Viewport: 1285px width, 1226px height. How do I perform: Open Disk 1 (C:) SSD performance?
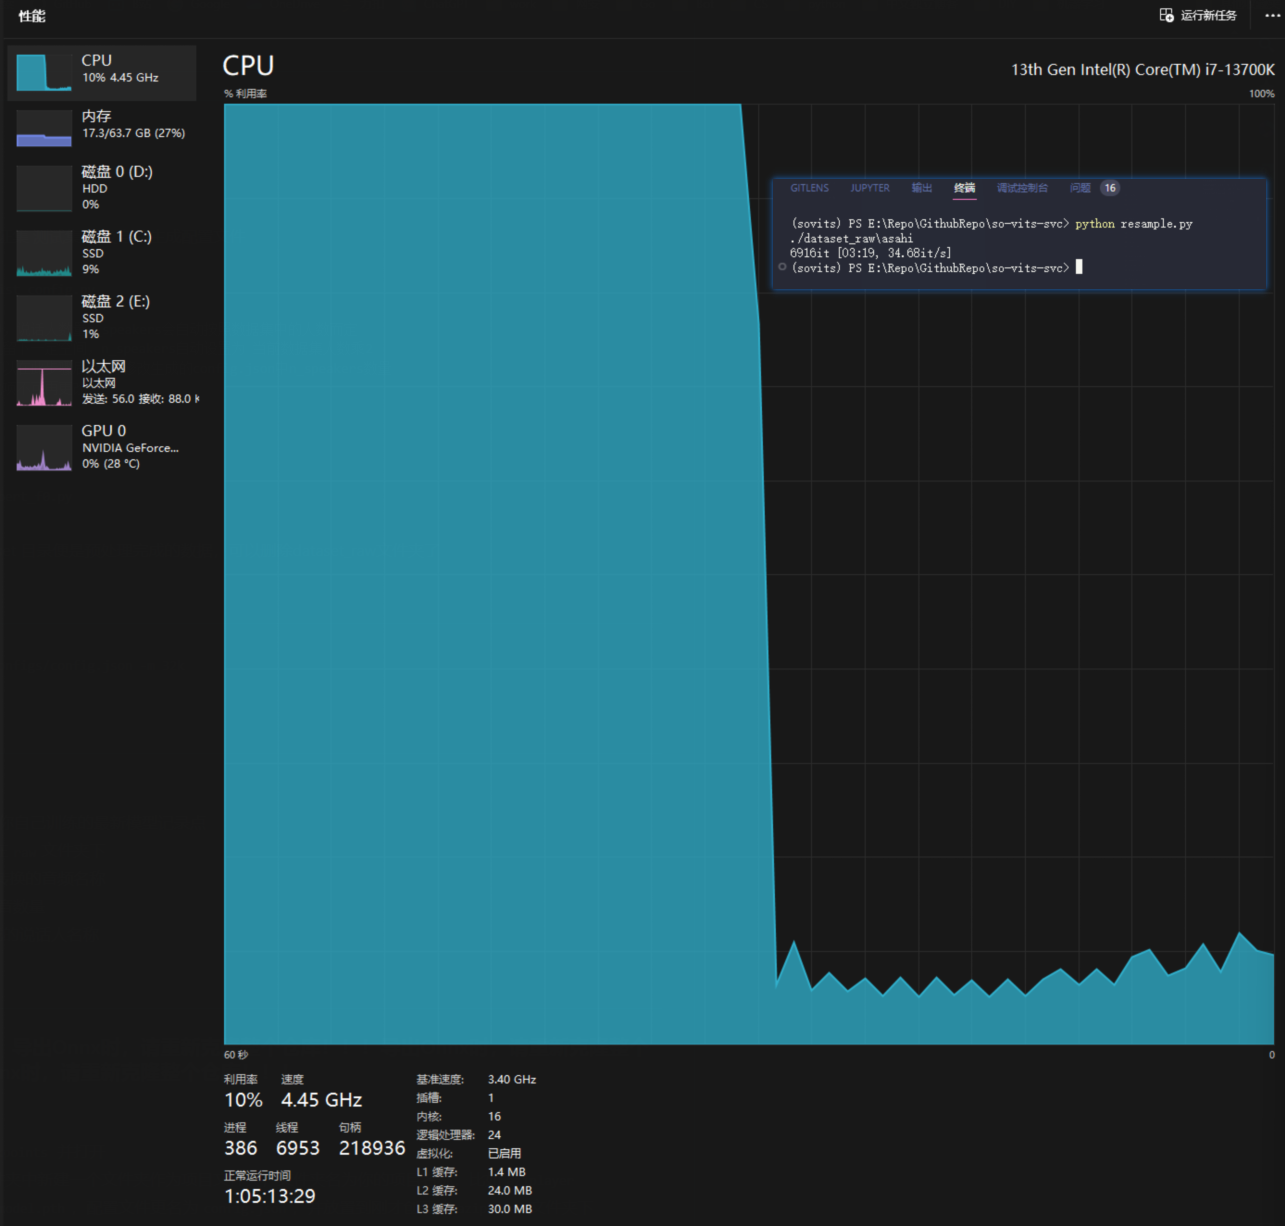(x=102, y=253)
